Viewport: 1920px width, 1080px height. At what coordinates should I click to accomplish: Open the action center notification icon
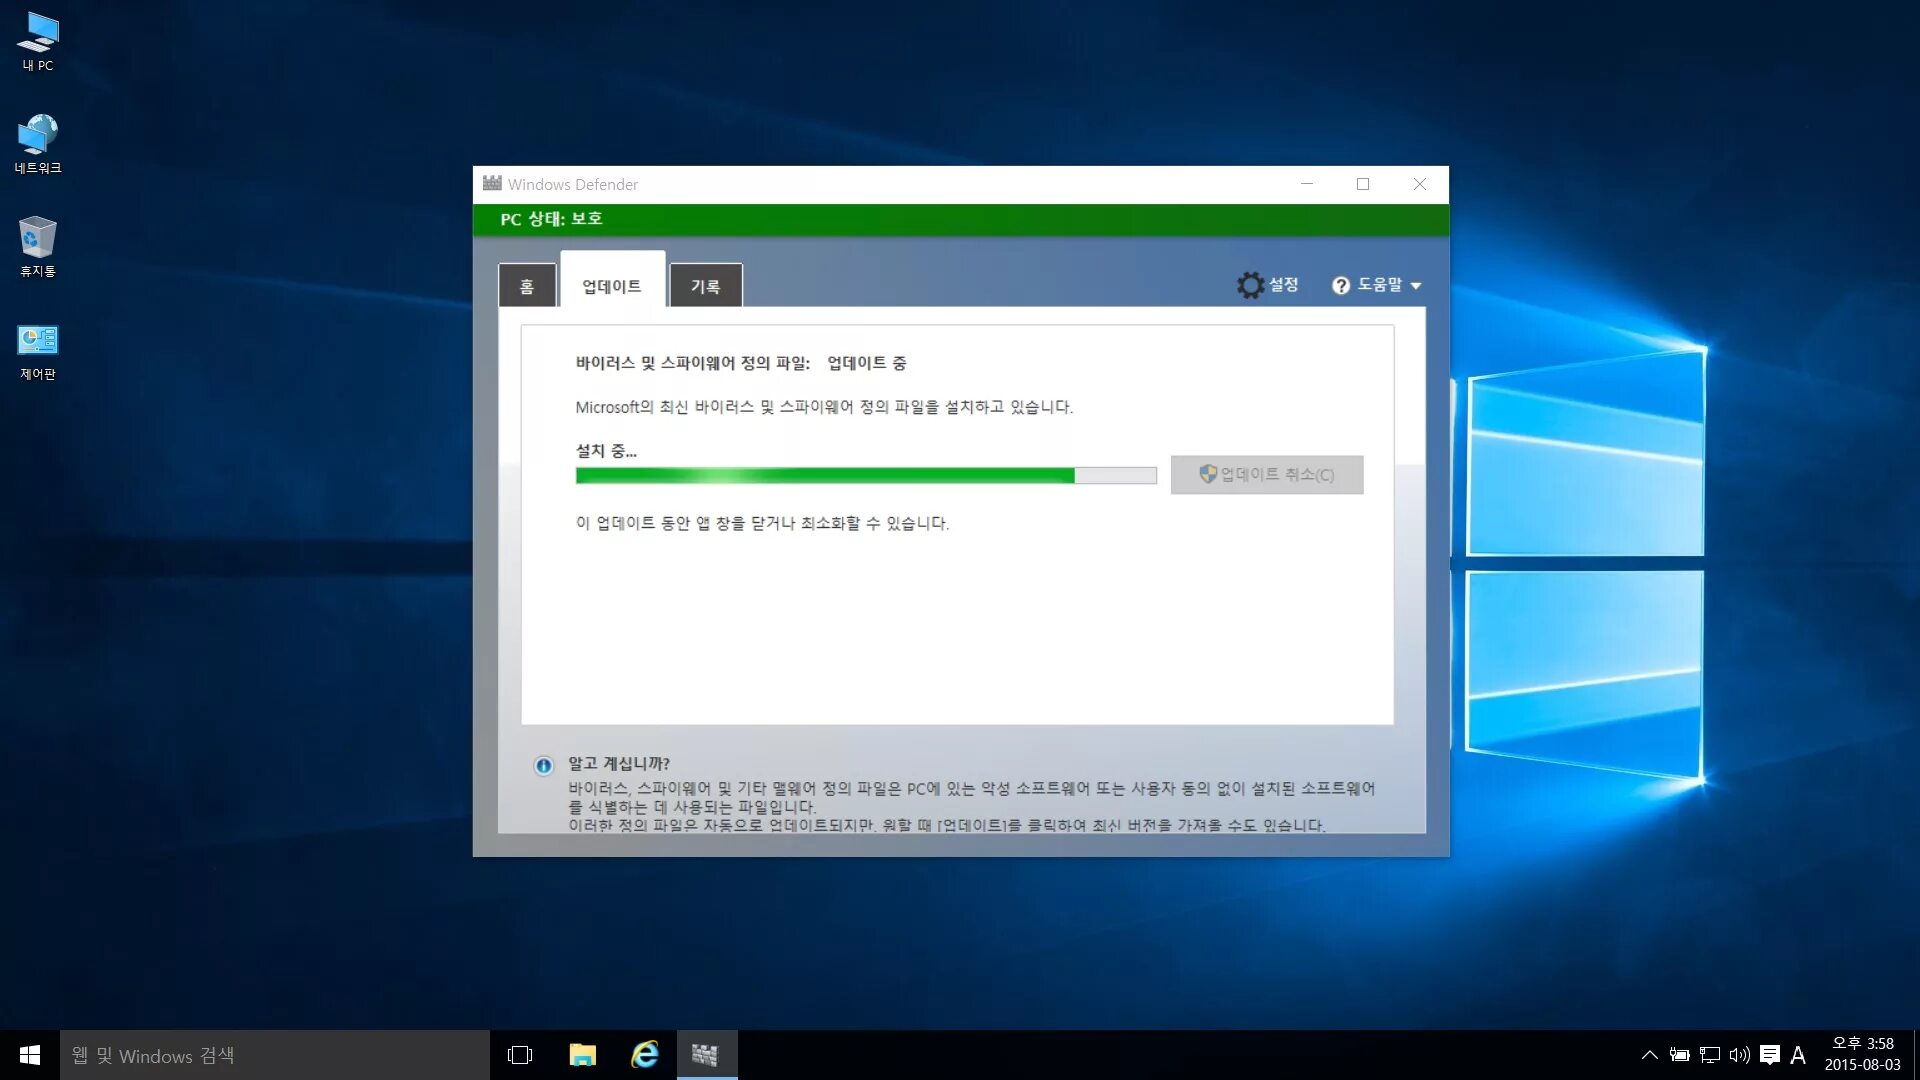click(1769, 1055)
